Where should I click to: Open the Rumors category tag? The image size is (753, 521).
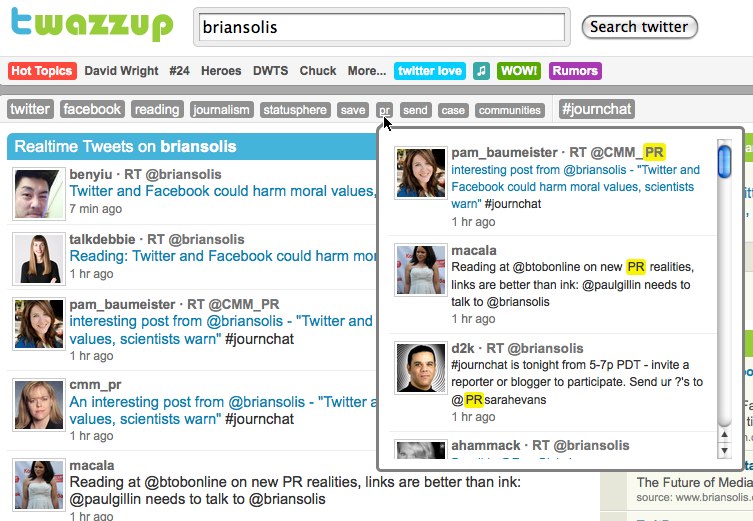point(575,71)
